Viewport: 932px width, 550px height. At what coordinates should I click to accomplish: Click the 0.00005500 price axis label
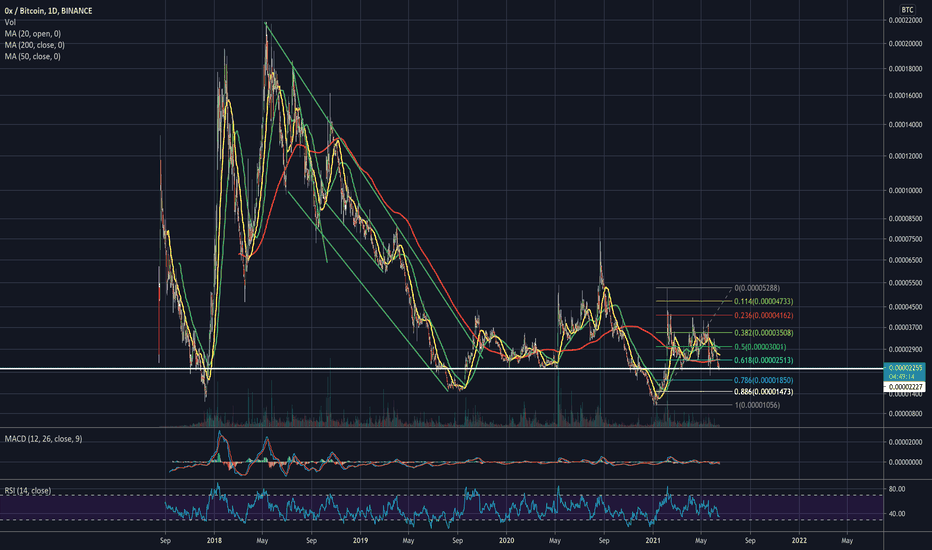pos(906,283)
